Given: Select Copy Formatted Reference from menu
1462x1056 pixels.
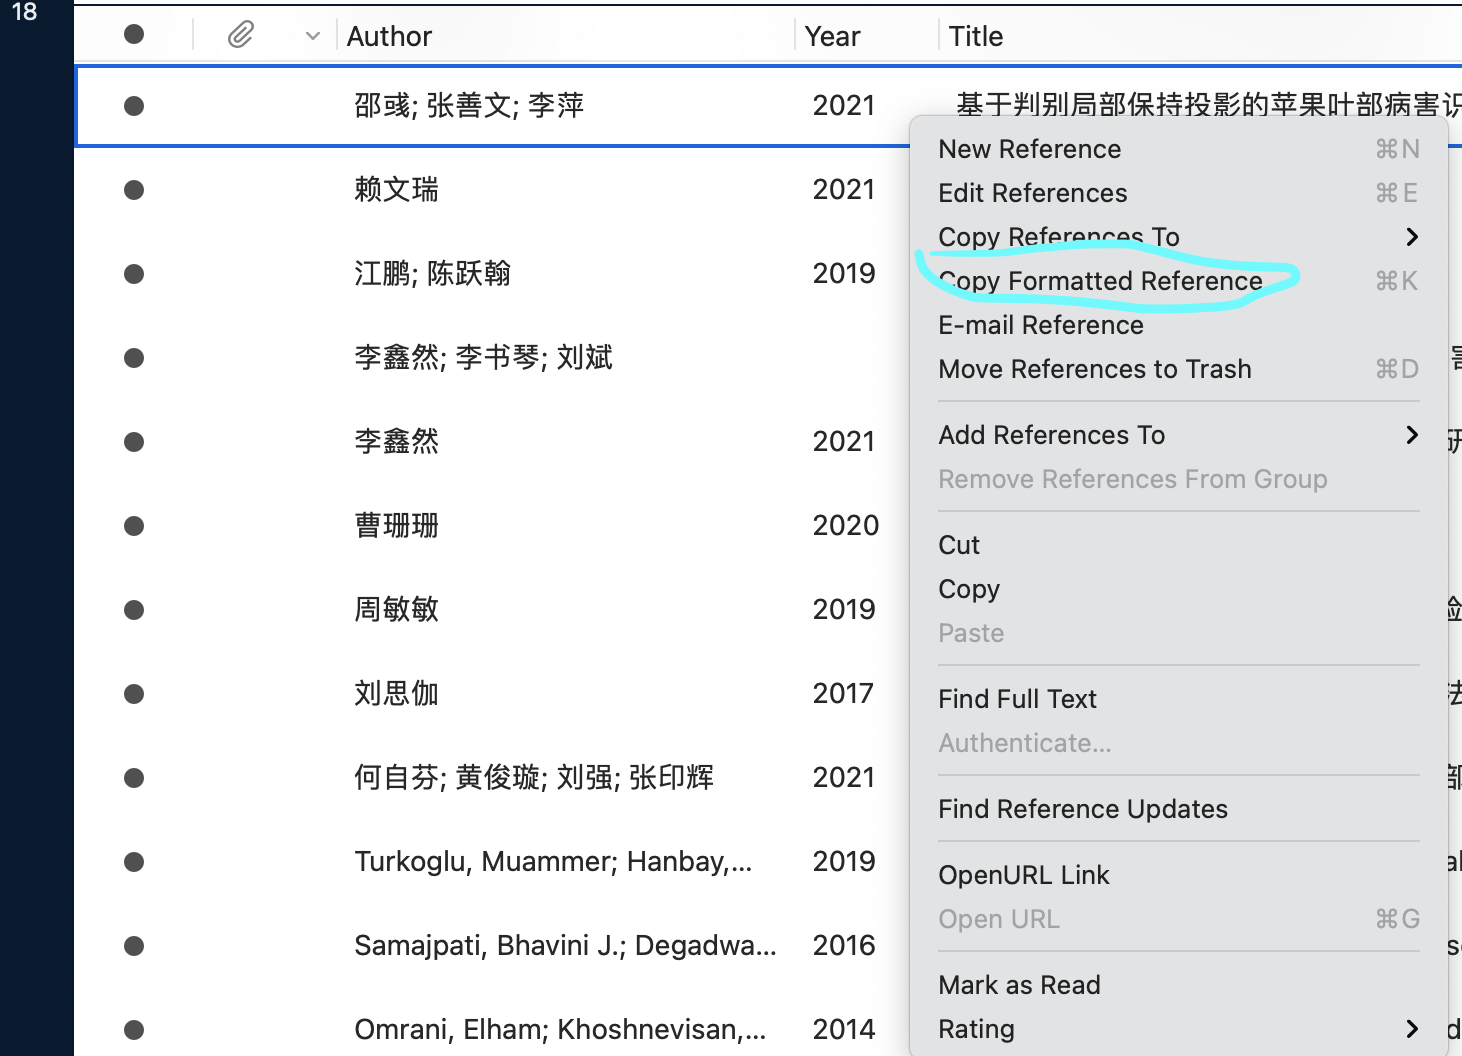Looking at the screenshot, I should [x=1100, y=281].
